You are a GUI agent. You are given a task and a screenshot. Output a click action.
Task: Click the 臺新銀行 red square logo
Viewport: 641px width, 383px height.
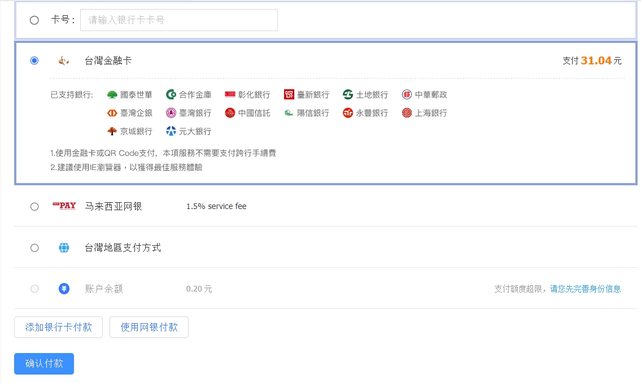coord(289,95)
